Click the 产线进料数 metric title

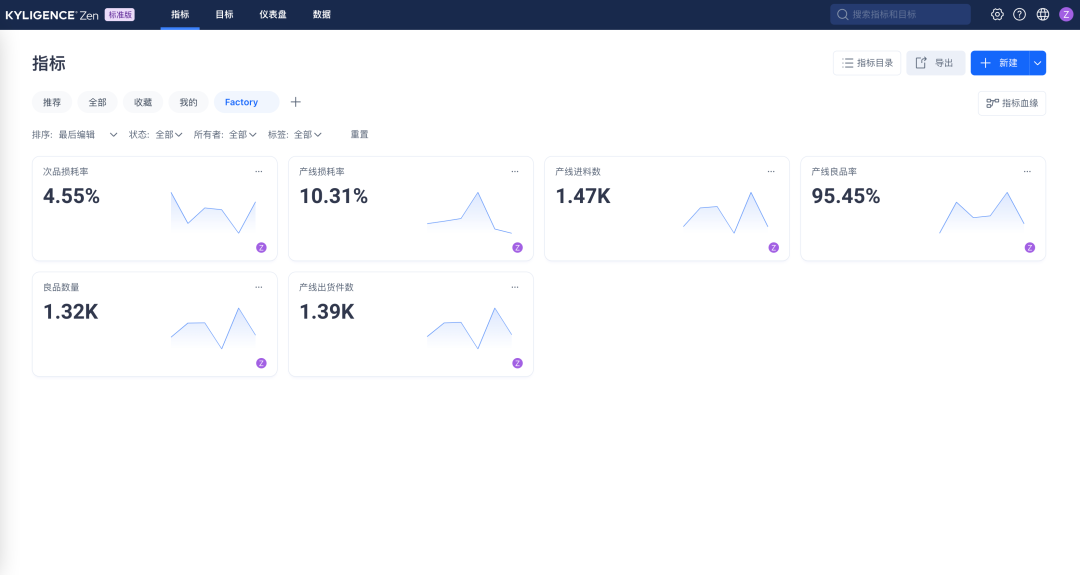[578, 172]
